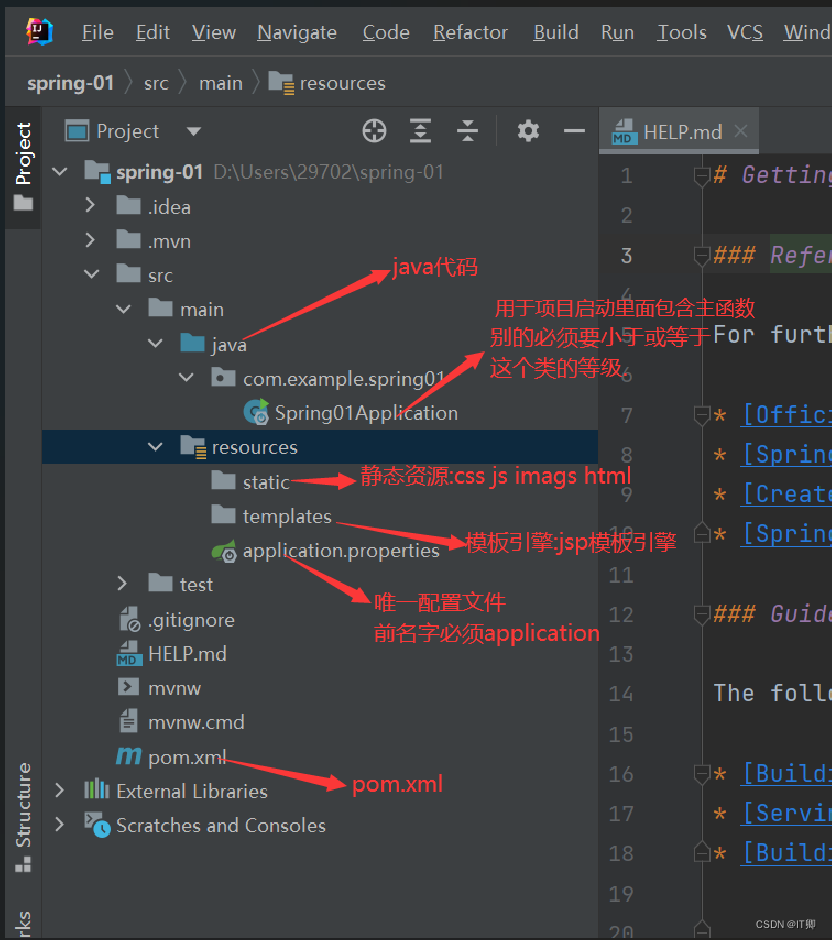
Task: Click the spring-01 module folder icon
Action: pyautogui.click(x=97, y=171)
